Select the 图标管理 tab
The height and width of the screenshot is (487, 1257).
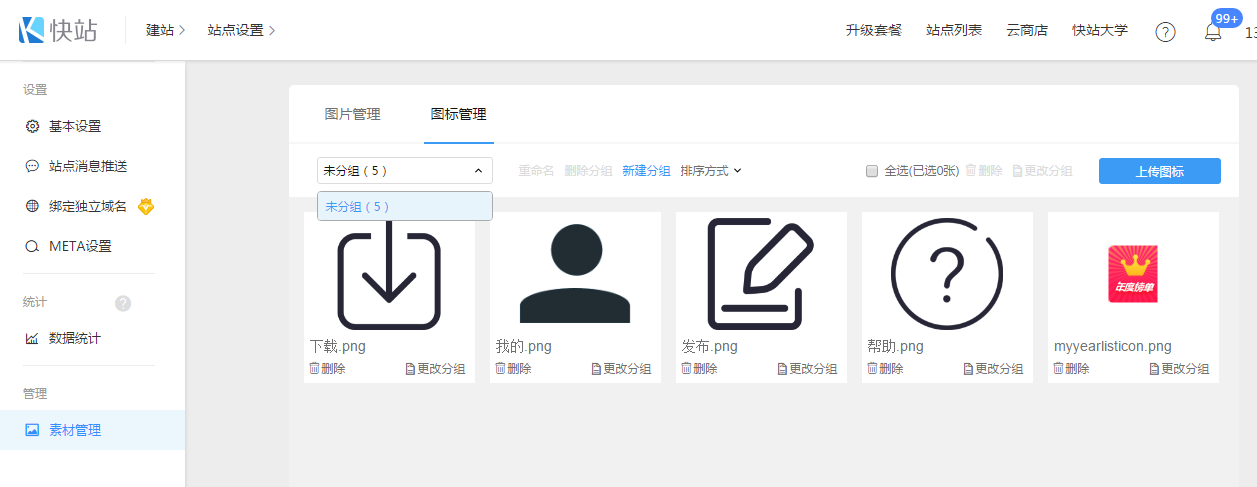(458, 114)
